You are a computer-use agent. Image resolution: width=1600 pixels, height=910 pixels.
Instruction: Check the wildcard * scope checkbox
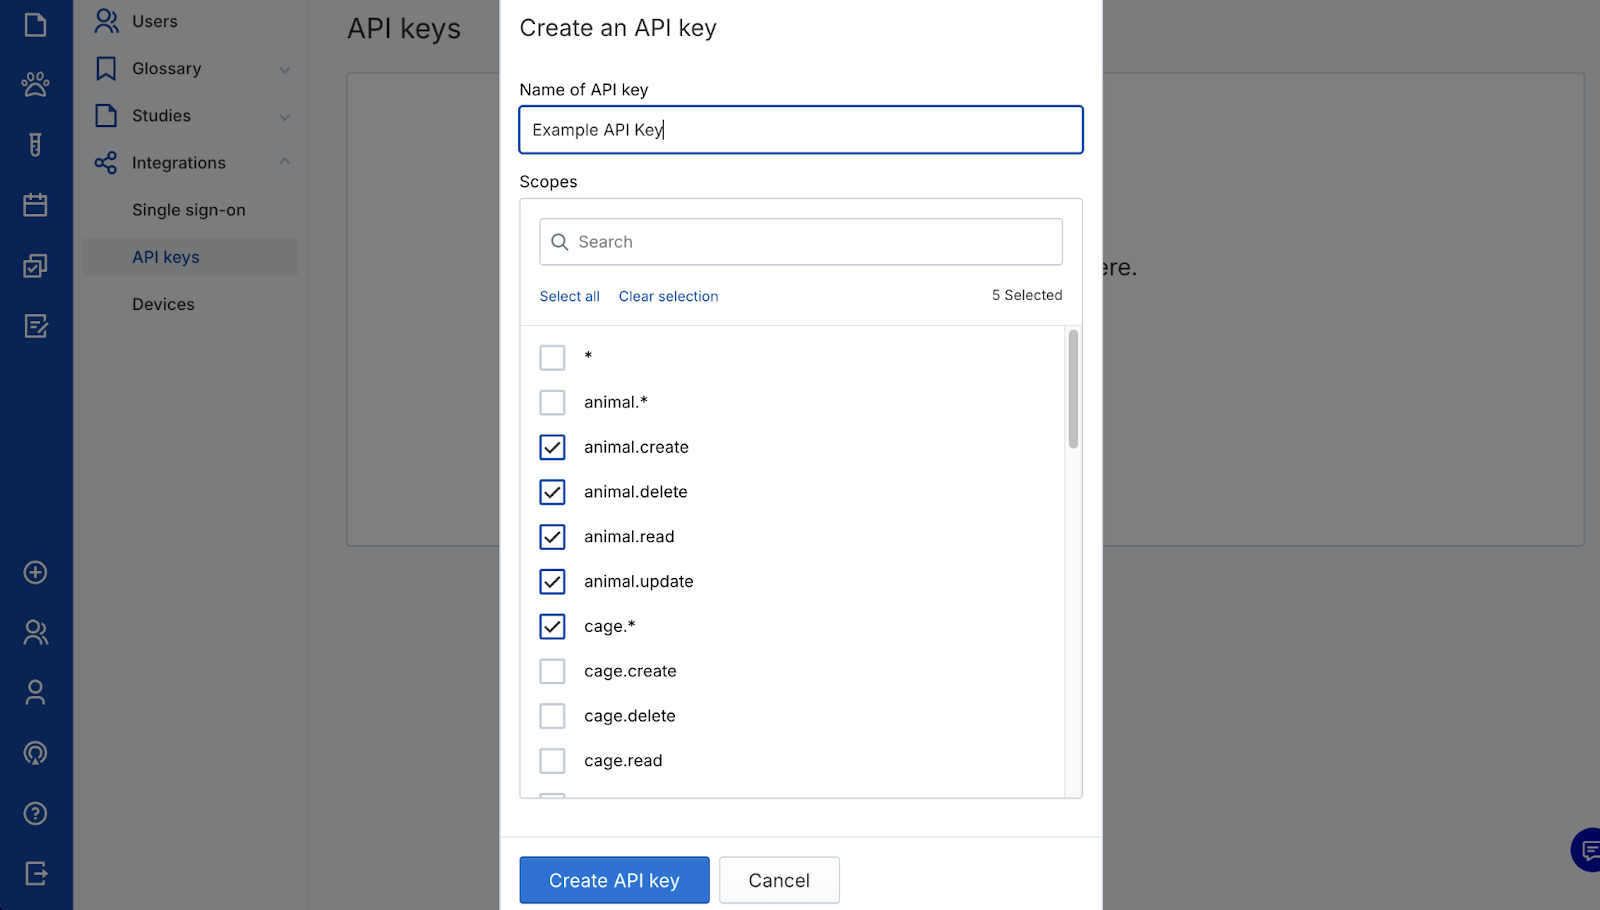(552, 357)
